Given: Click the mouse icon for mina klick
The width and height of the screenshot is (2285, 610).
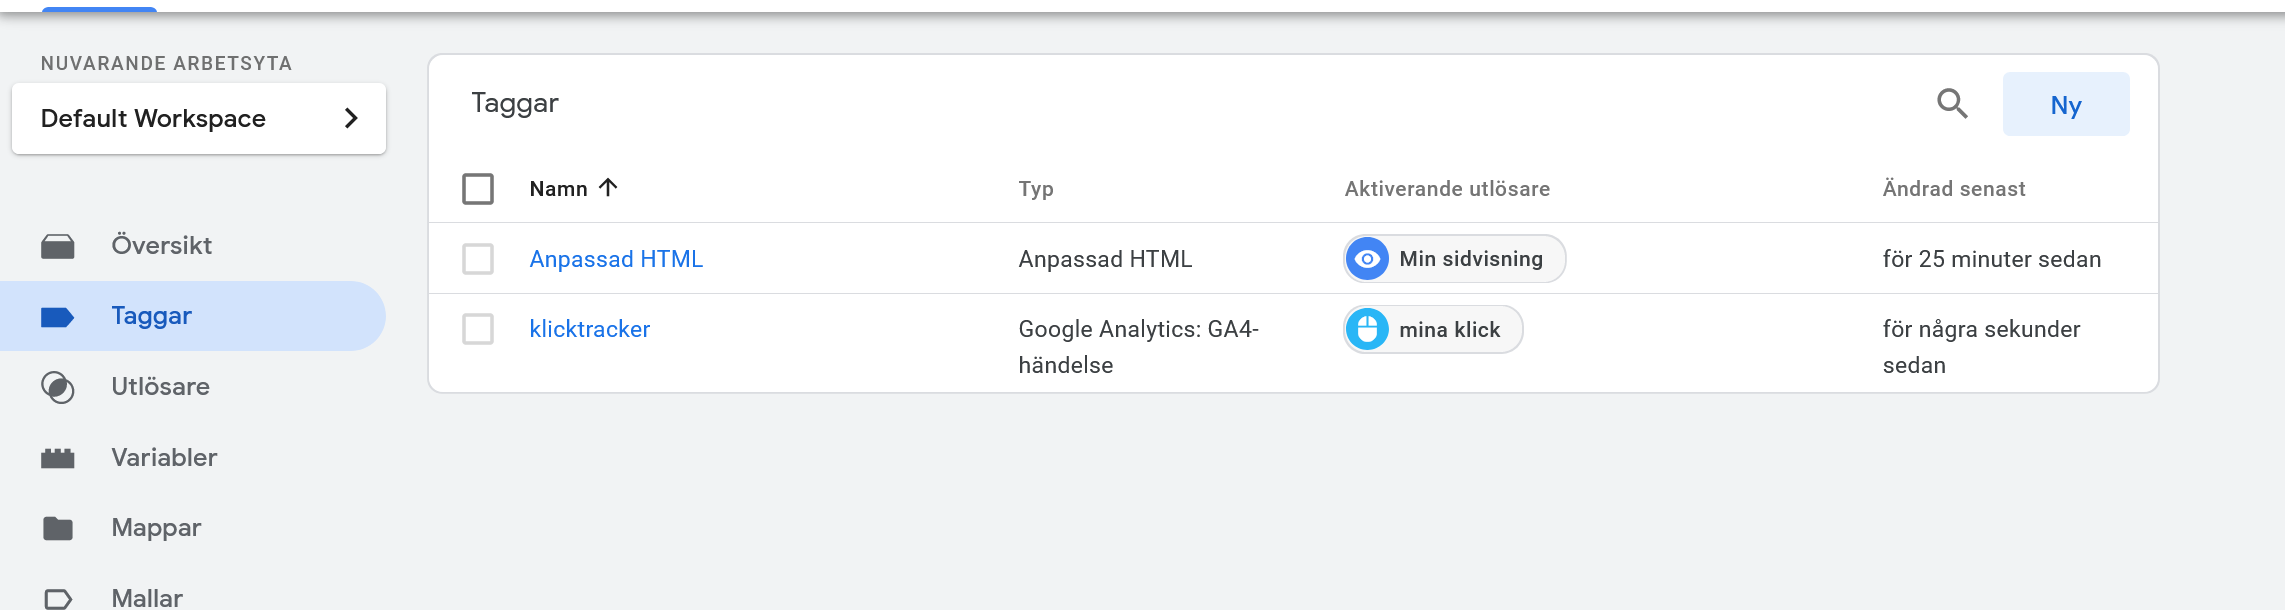Looking at the screenshot, I should coord(1367,330).
